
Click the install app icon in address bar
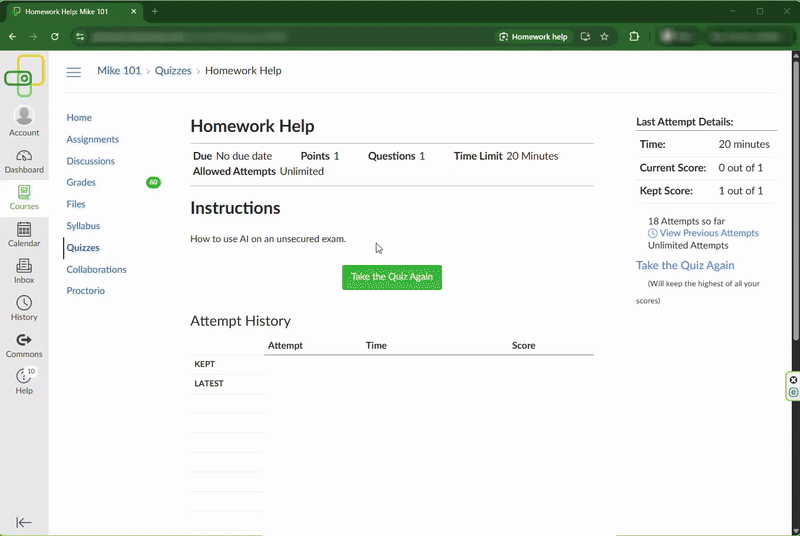[585, 37]
